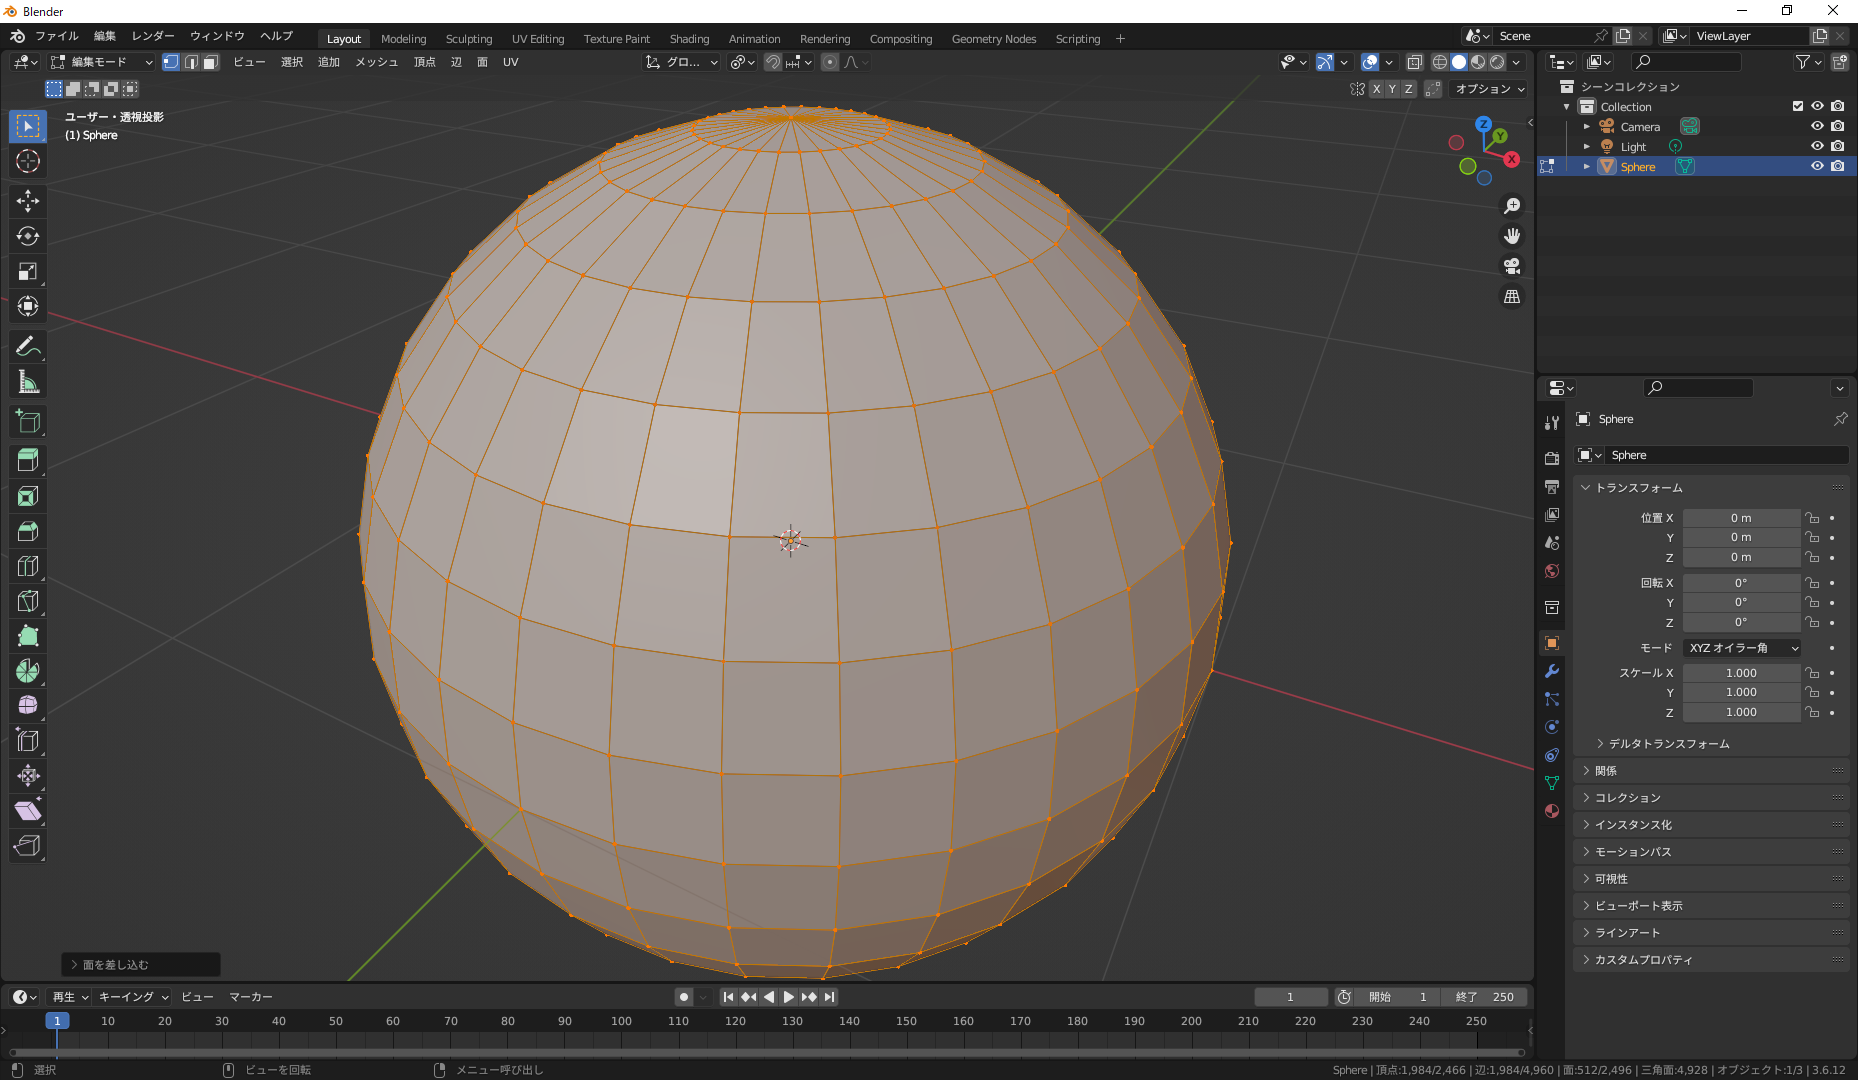This screenshot has height=1080, width=1858.
Task: Toggle camera view in viewport
Action: [1512, 266]
